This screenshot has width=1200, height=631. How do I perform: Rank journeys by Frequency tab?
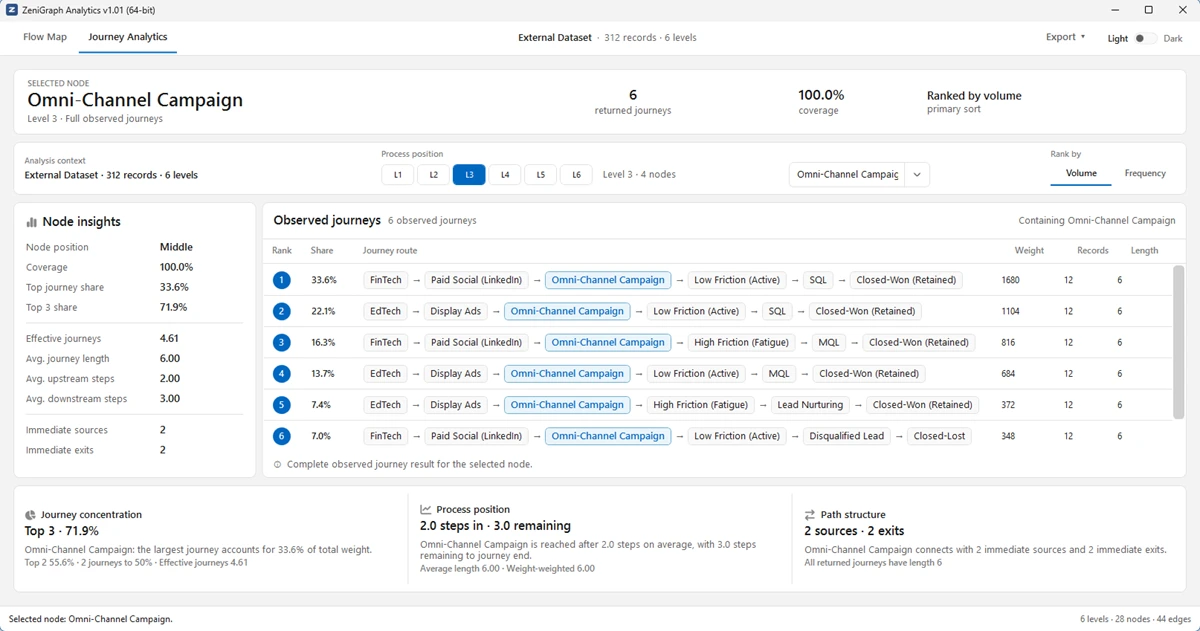[x=1145, y=173]
